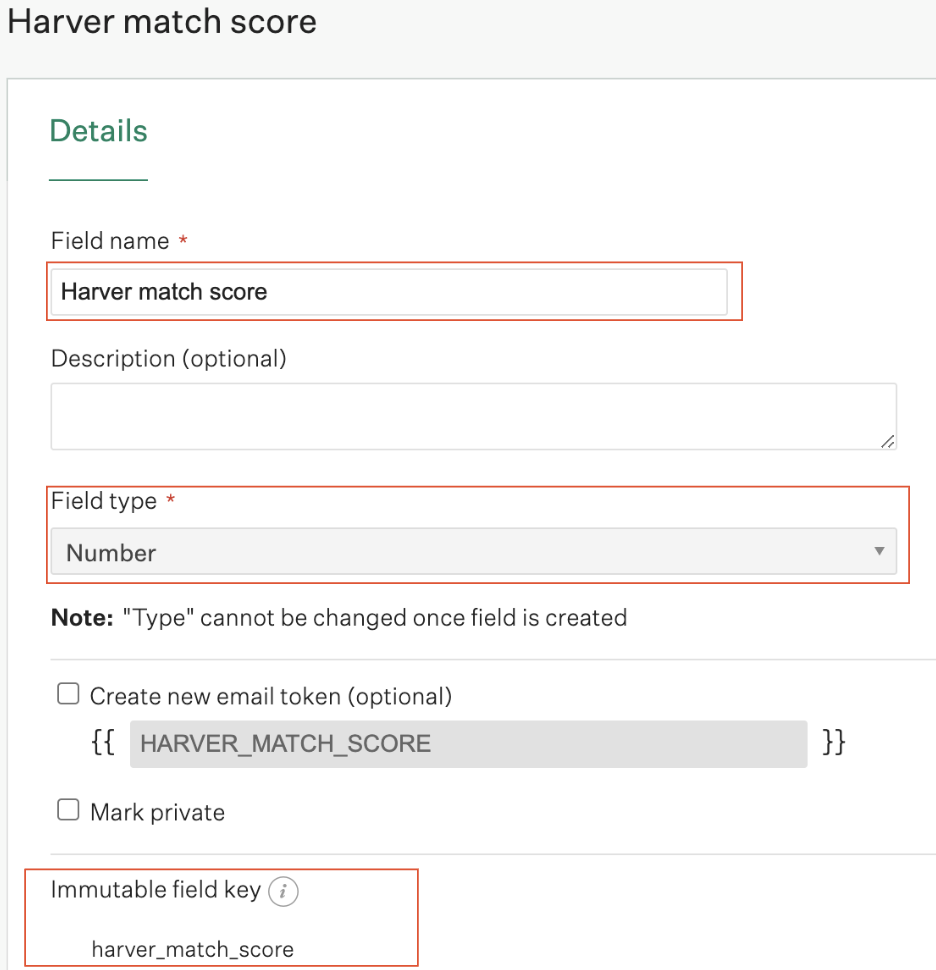Click the HARVER_MATCH_SCORE token field
The width and height of the screenshot is (936, 970).
468,744
